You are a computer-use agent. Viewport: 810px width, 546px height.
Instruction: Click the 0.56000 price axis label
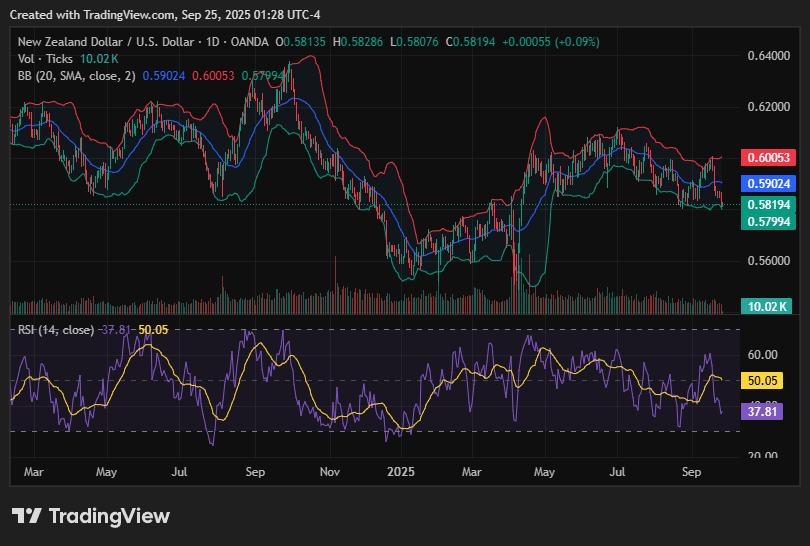(x=769, y=260)
